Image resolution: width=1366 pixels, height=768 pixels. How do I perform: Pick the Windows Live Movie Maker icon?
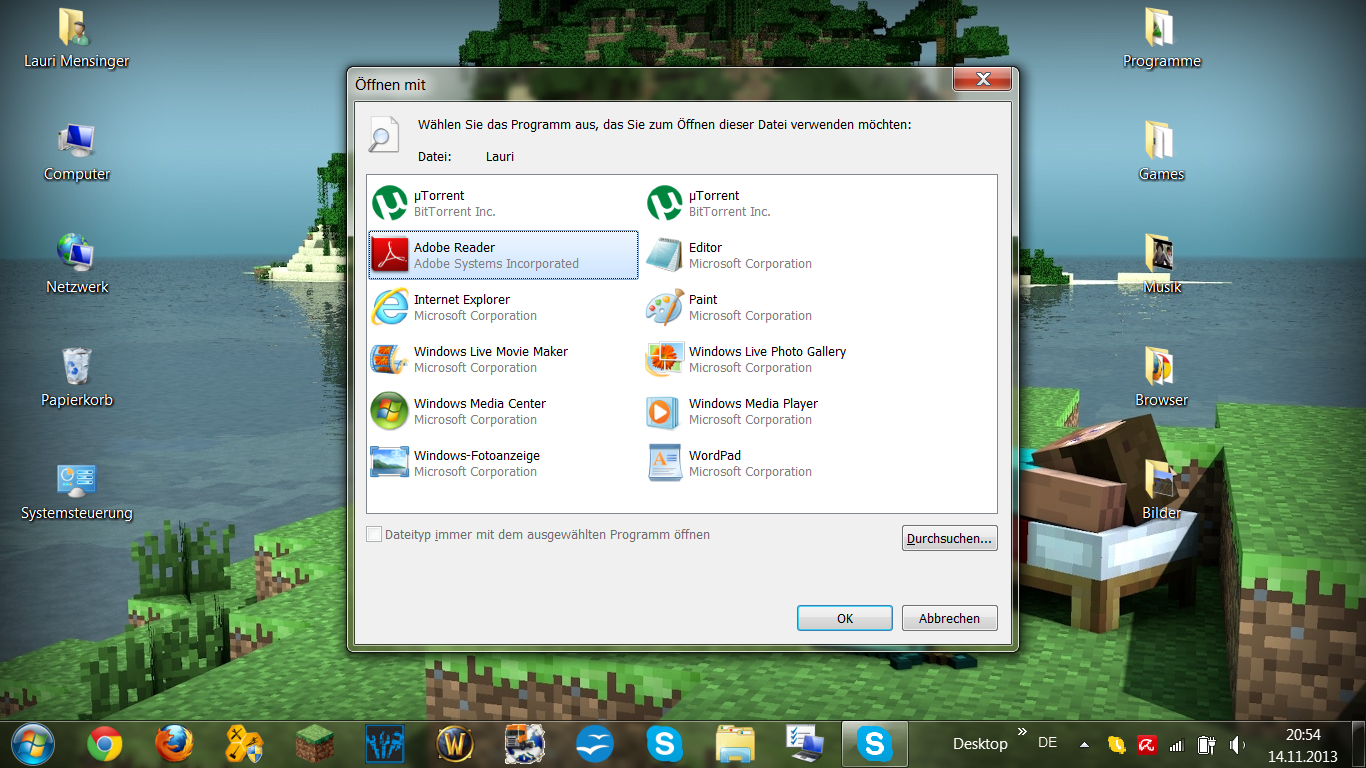tap(389, 359)
